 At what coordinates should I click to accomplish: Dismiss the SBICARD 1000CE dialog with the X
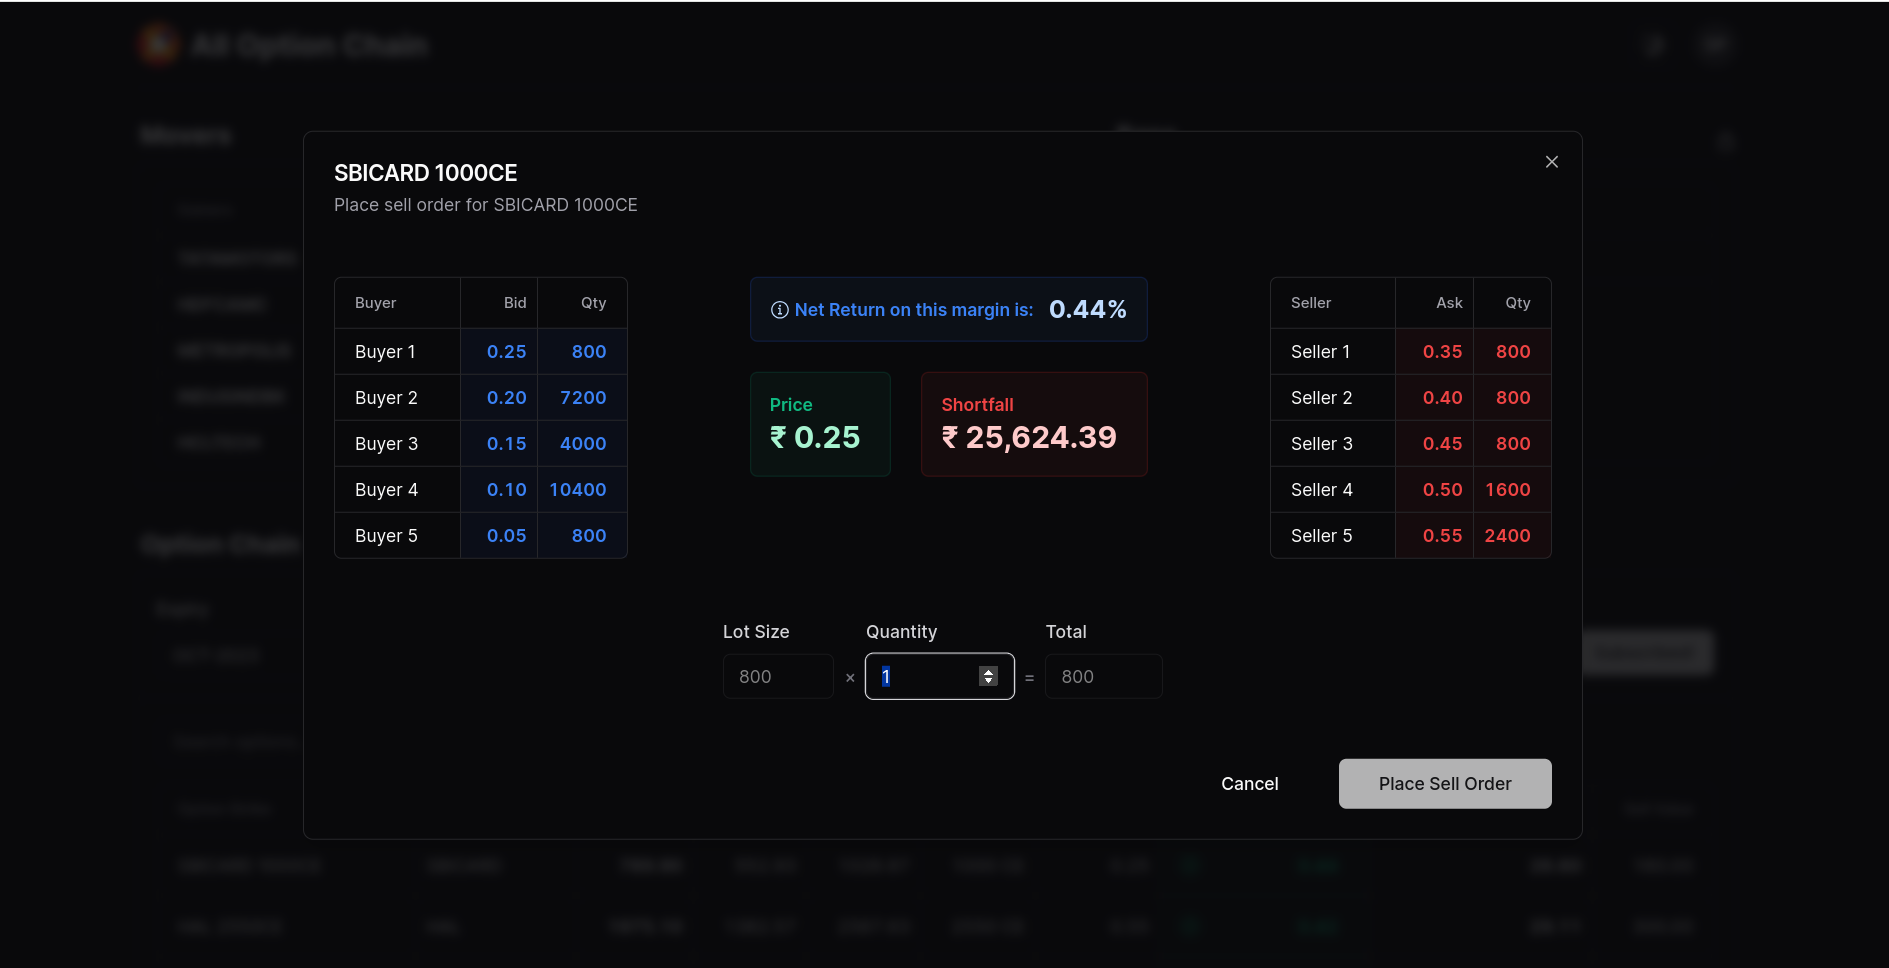tap(1551, 161)
